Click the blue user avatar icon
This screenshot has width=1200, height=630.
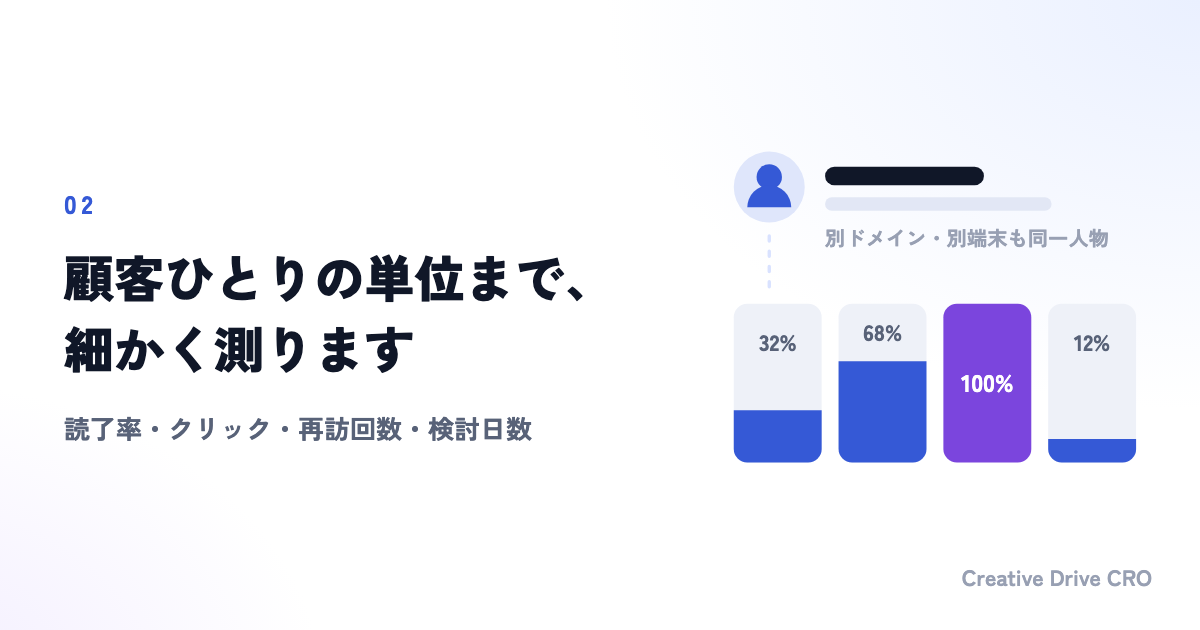pyautogui.click(x=769, y=187)
